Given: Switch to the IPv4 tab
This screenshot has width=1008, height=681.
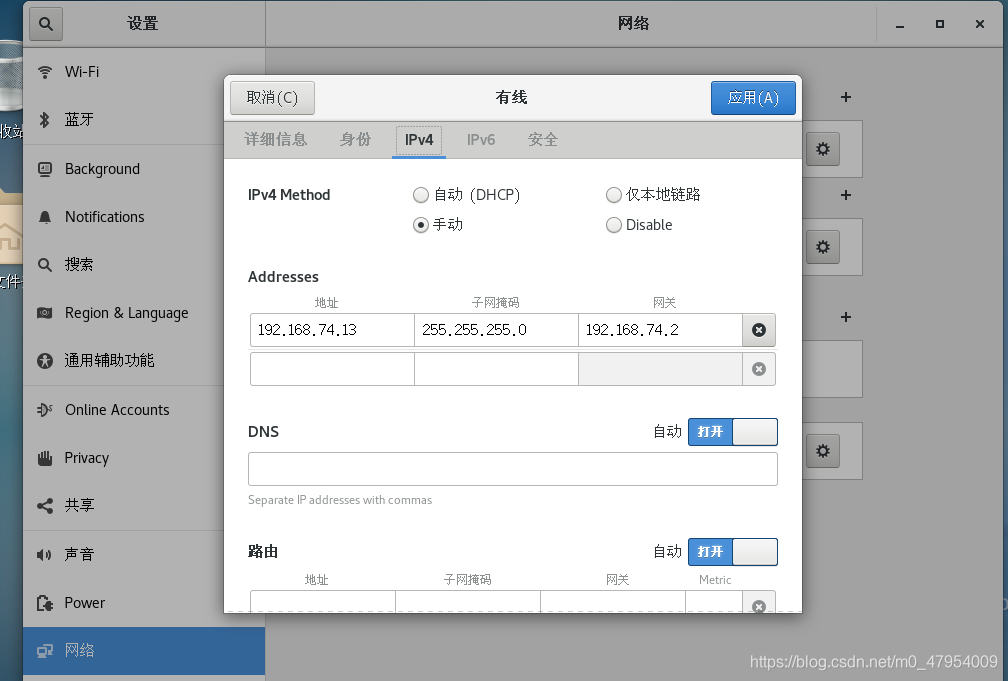Looking at the screenshot, I should [419, 140].
